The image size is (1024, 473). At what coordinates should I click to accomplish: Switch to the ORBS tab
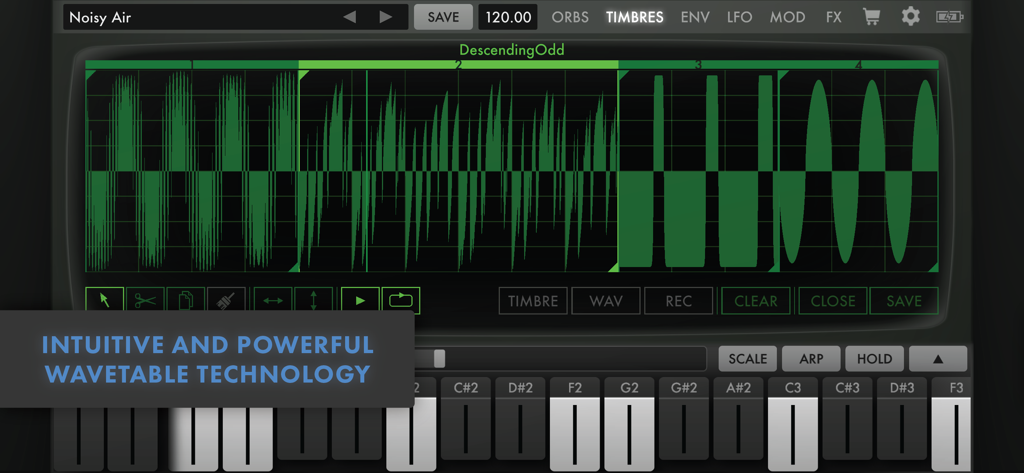(570, 17)
